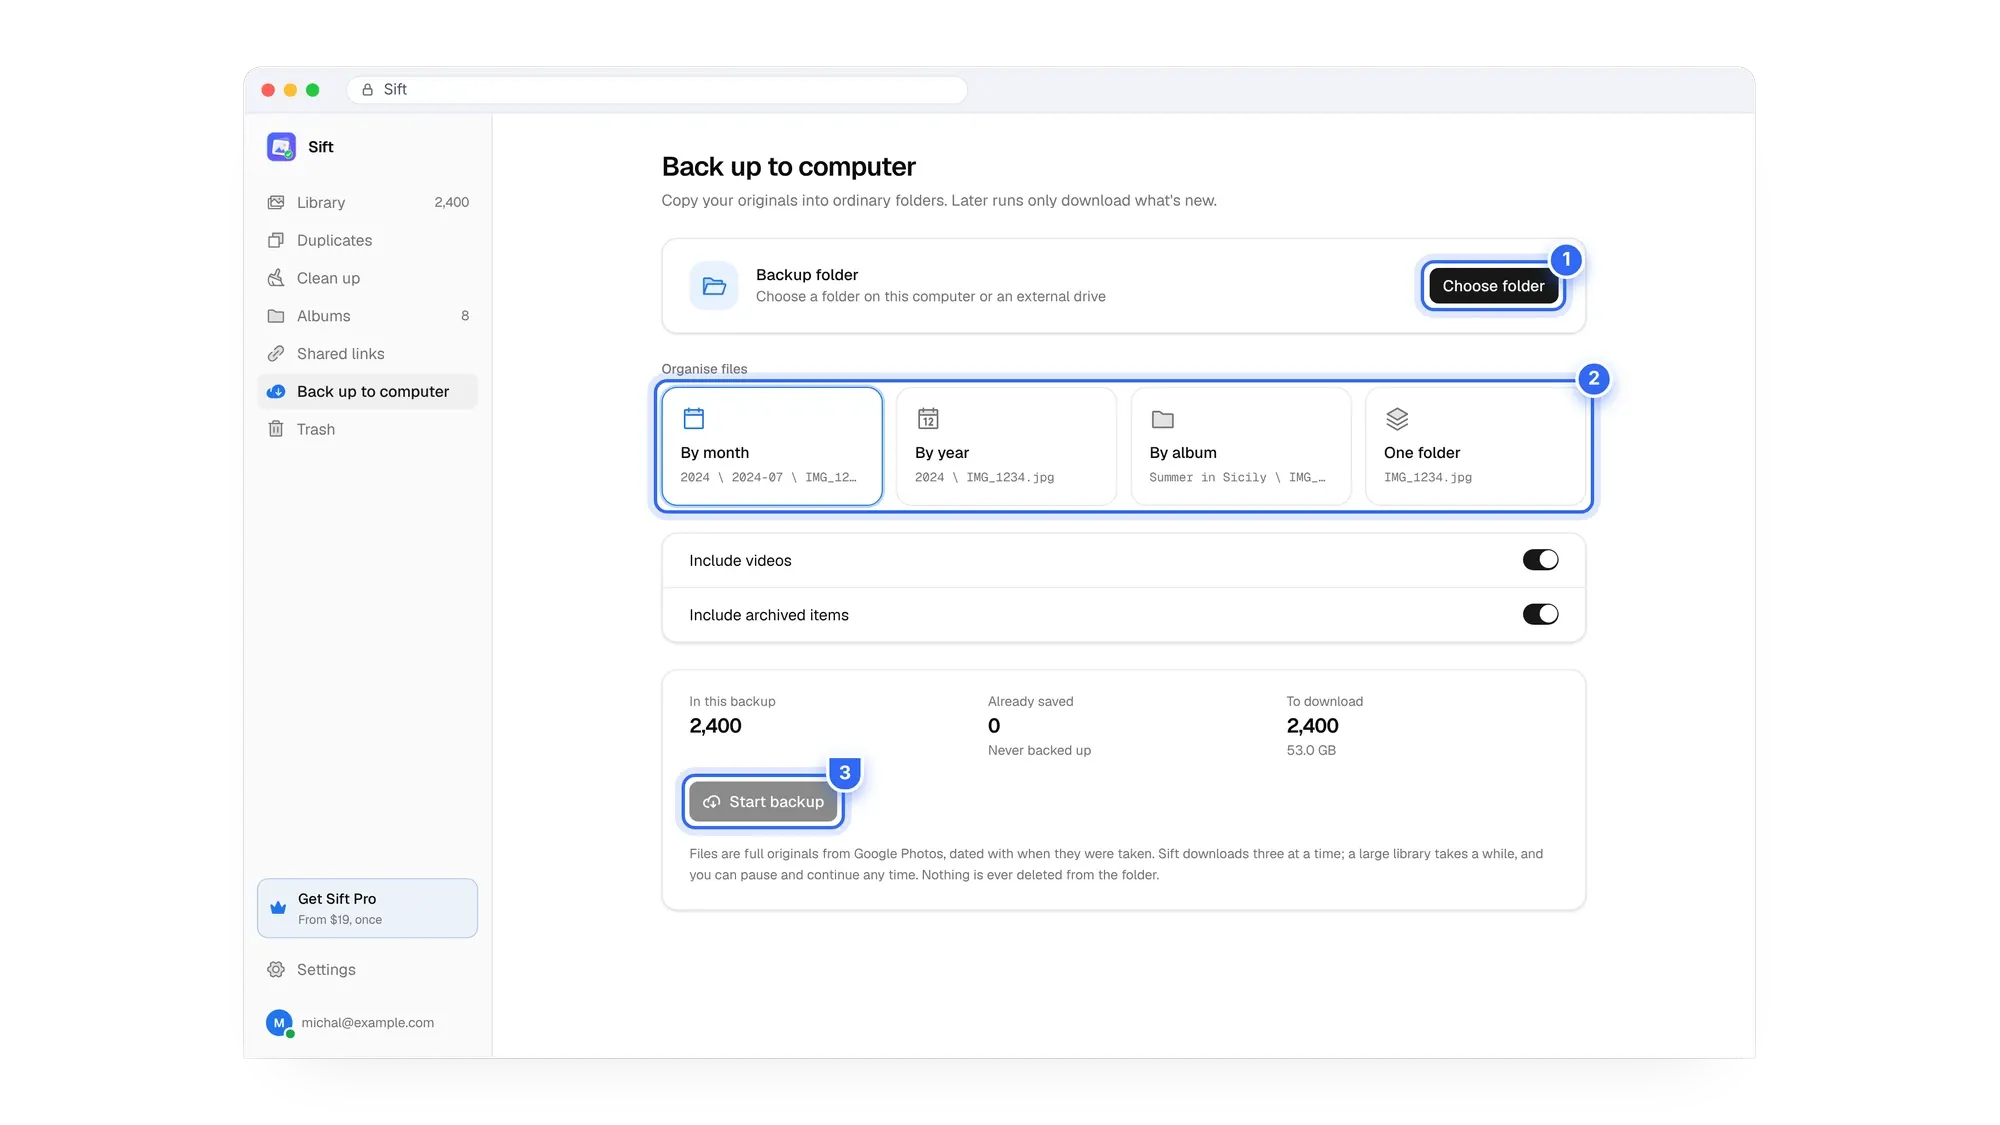The height and width of the screenshot is (1125, 2000).
Task: Toggle Include archived items switch
Action: point(1540,614)
